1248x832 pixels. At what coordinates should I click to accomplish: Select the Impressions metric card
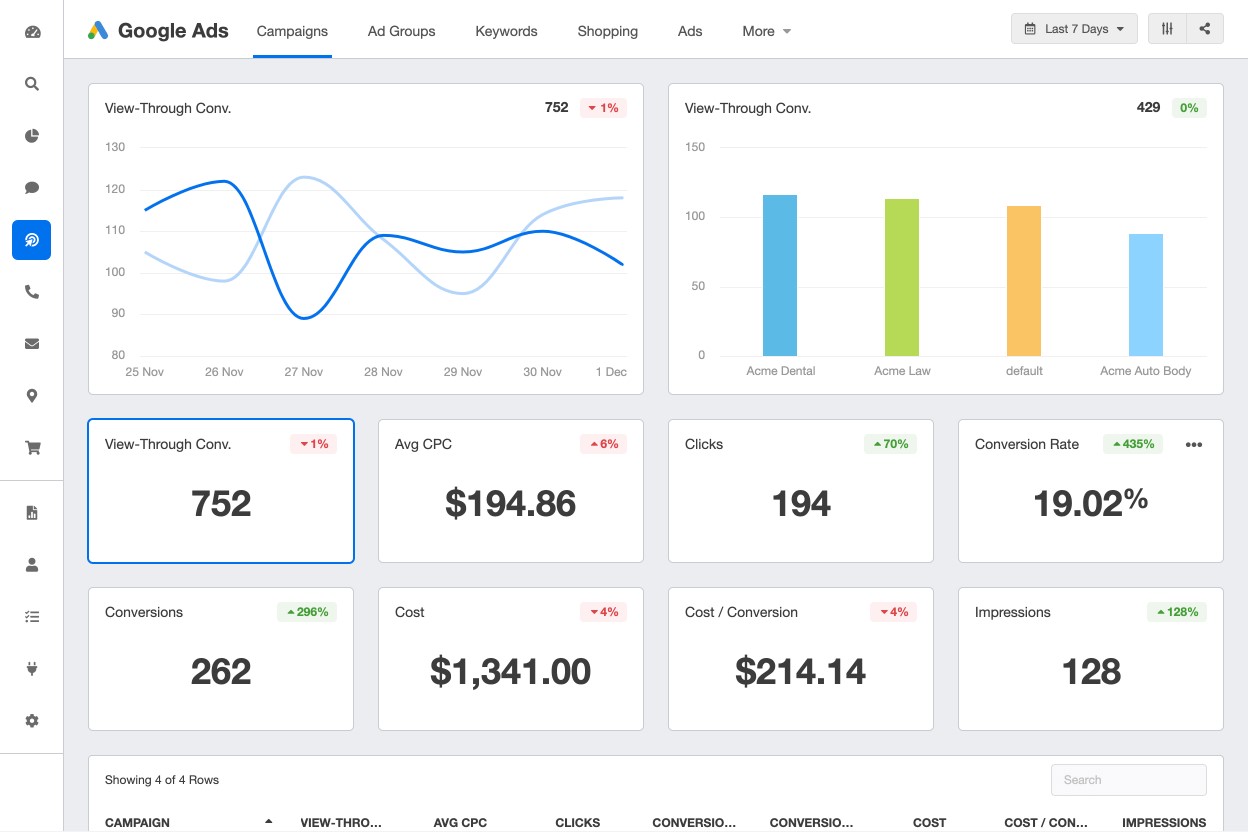click(1090, 658)
